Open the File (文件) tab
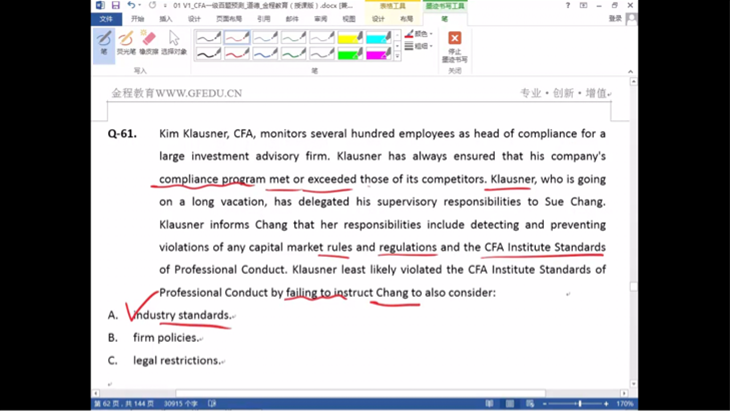Screen dimensions: 730x411 point(106,19)
